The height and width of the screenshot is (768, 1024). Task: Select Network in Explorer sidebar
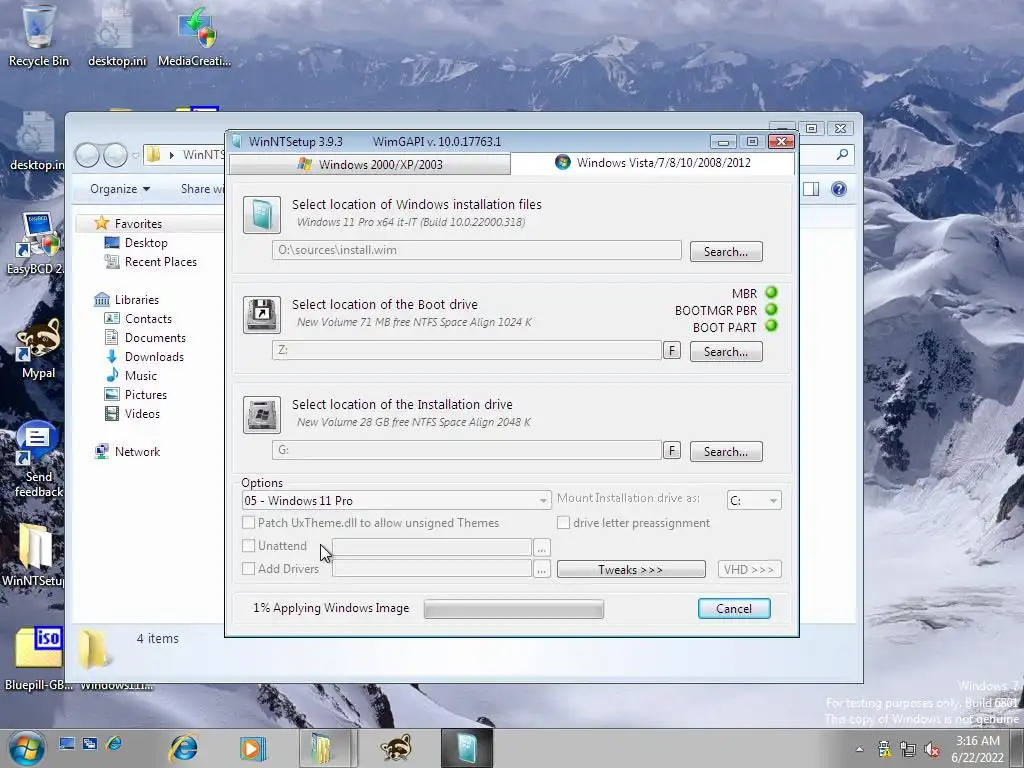coord(127,452)
